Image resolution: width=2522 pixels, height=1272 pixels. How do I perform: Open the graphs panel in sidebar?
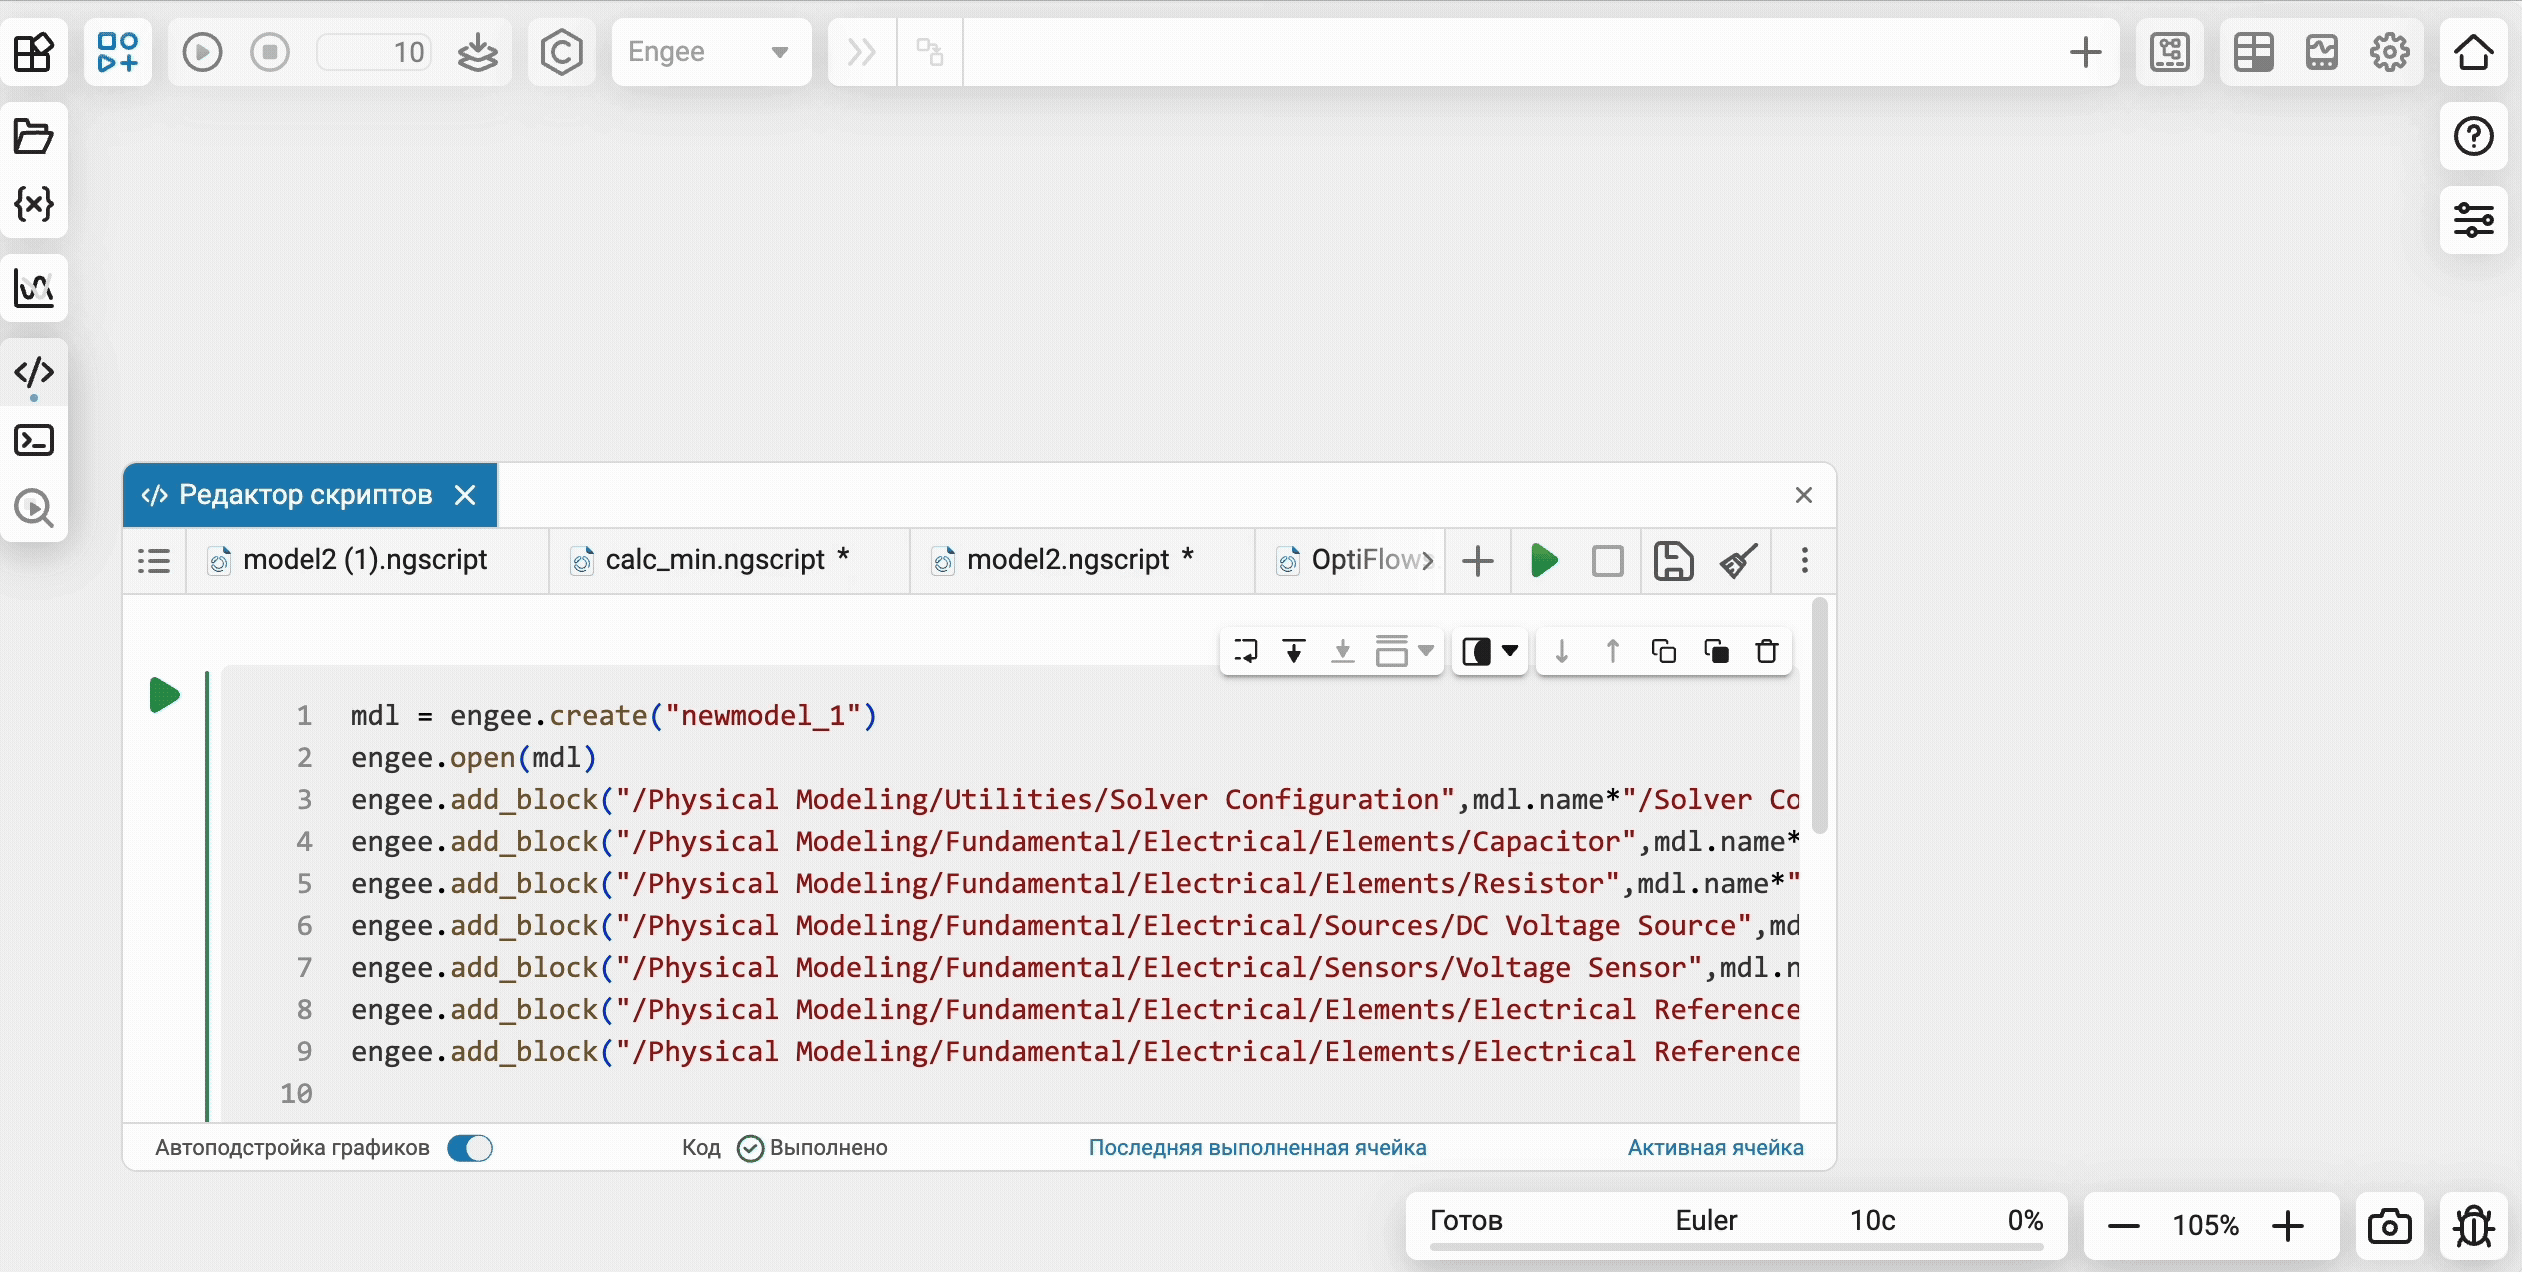33,289
